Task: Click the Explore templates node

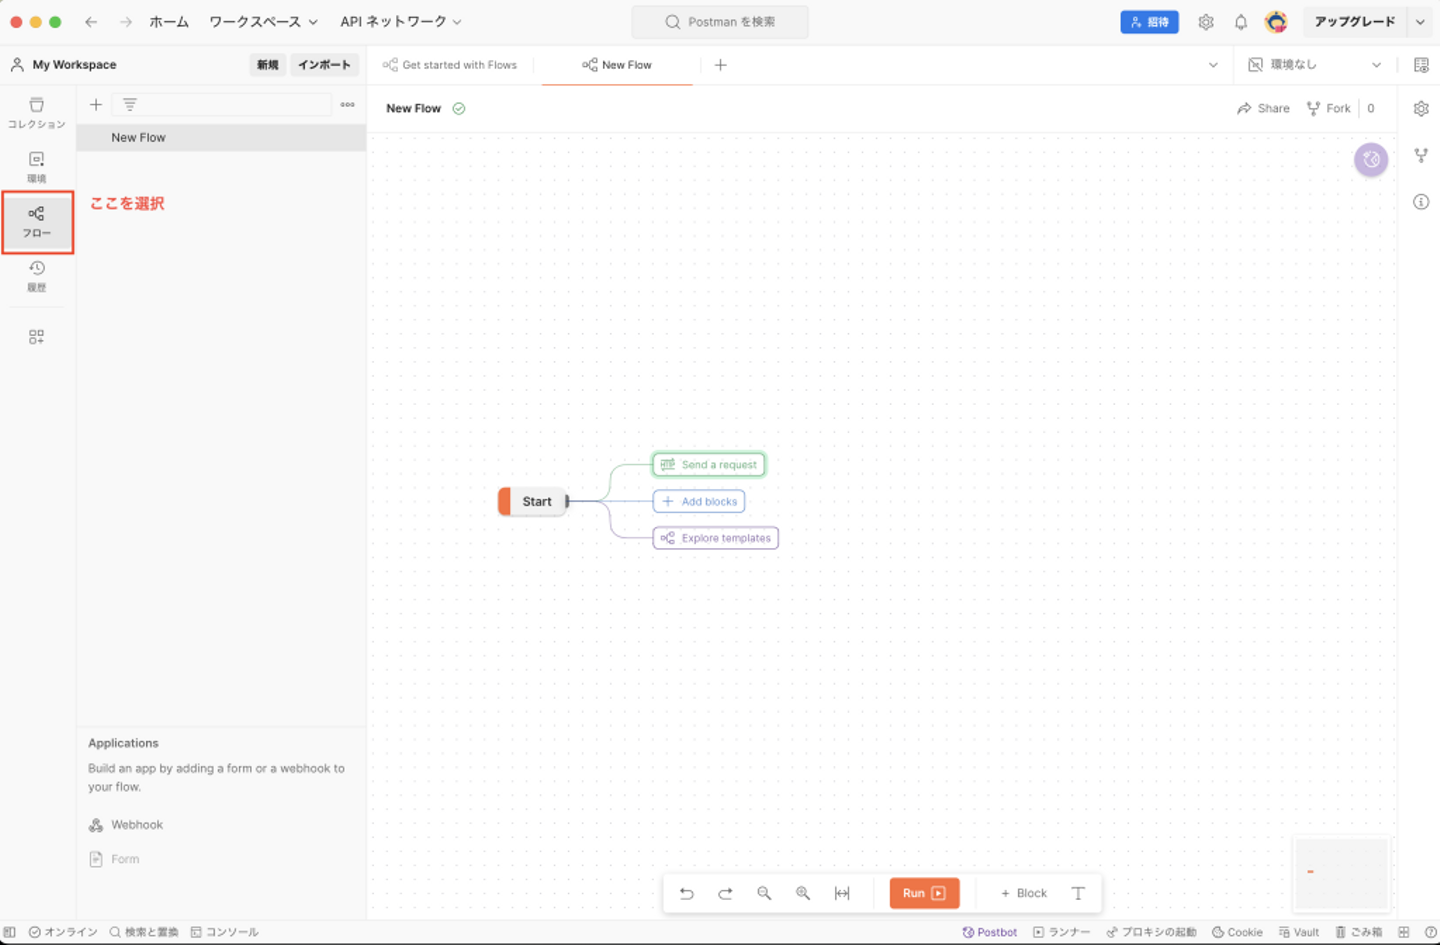Action: [x=716, y=538]
